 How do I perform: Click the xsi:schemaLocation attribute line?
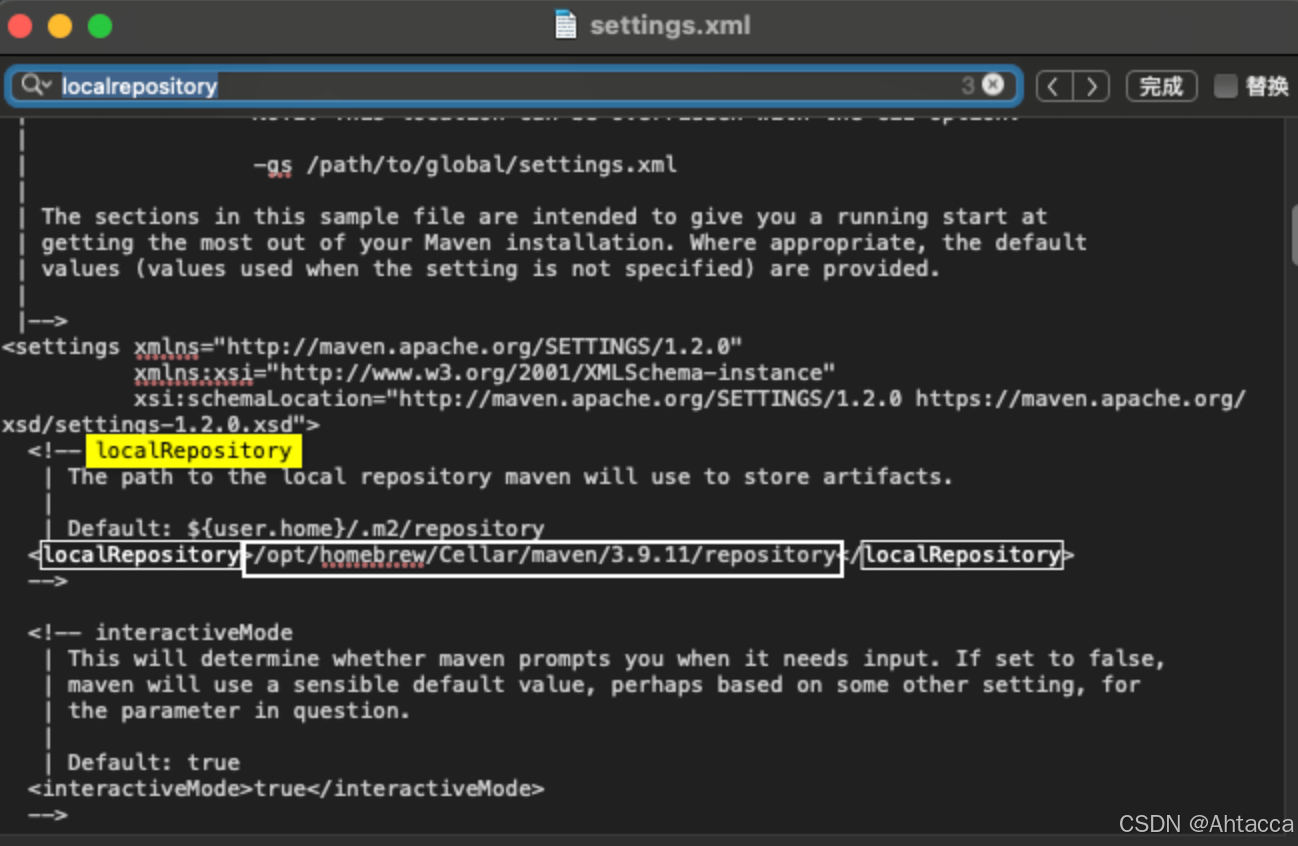690,399
